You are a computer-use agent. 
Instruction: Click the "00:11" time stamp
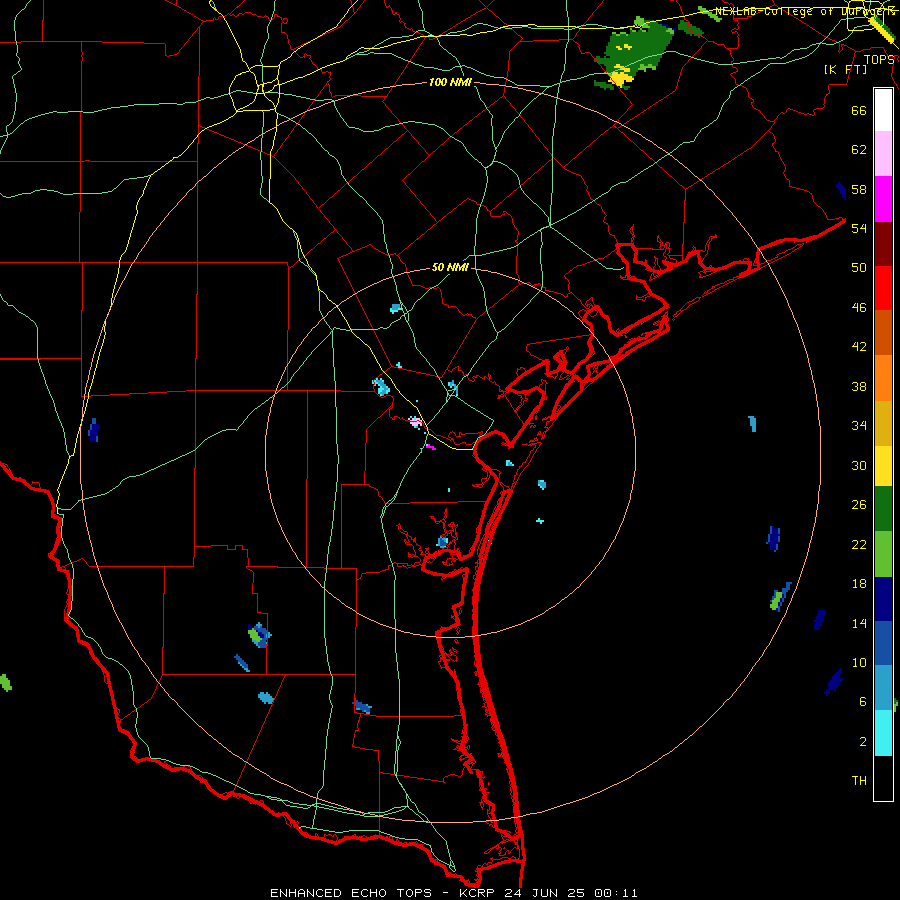coord(616,893)
